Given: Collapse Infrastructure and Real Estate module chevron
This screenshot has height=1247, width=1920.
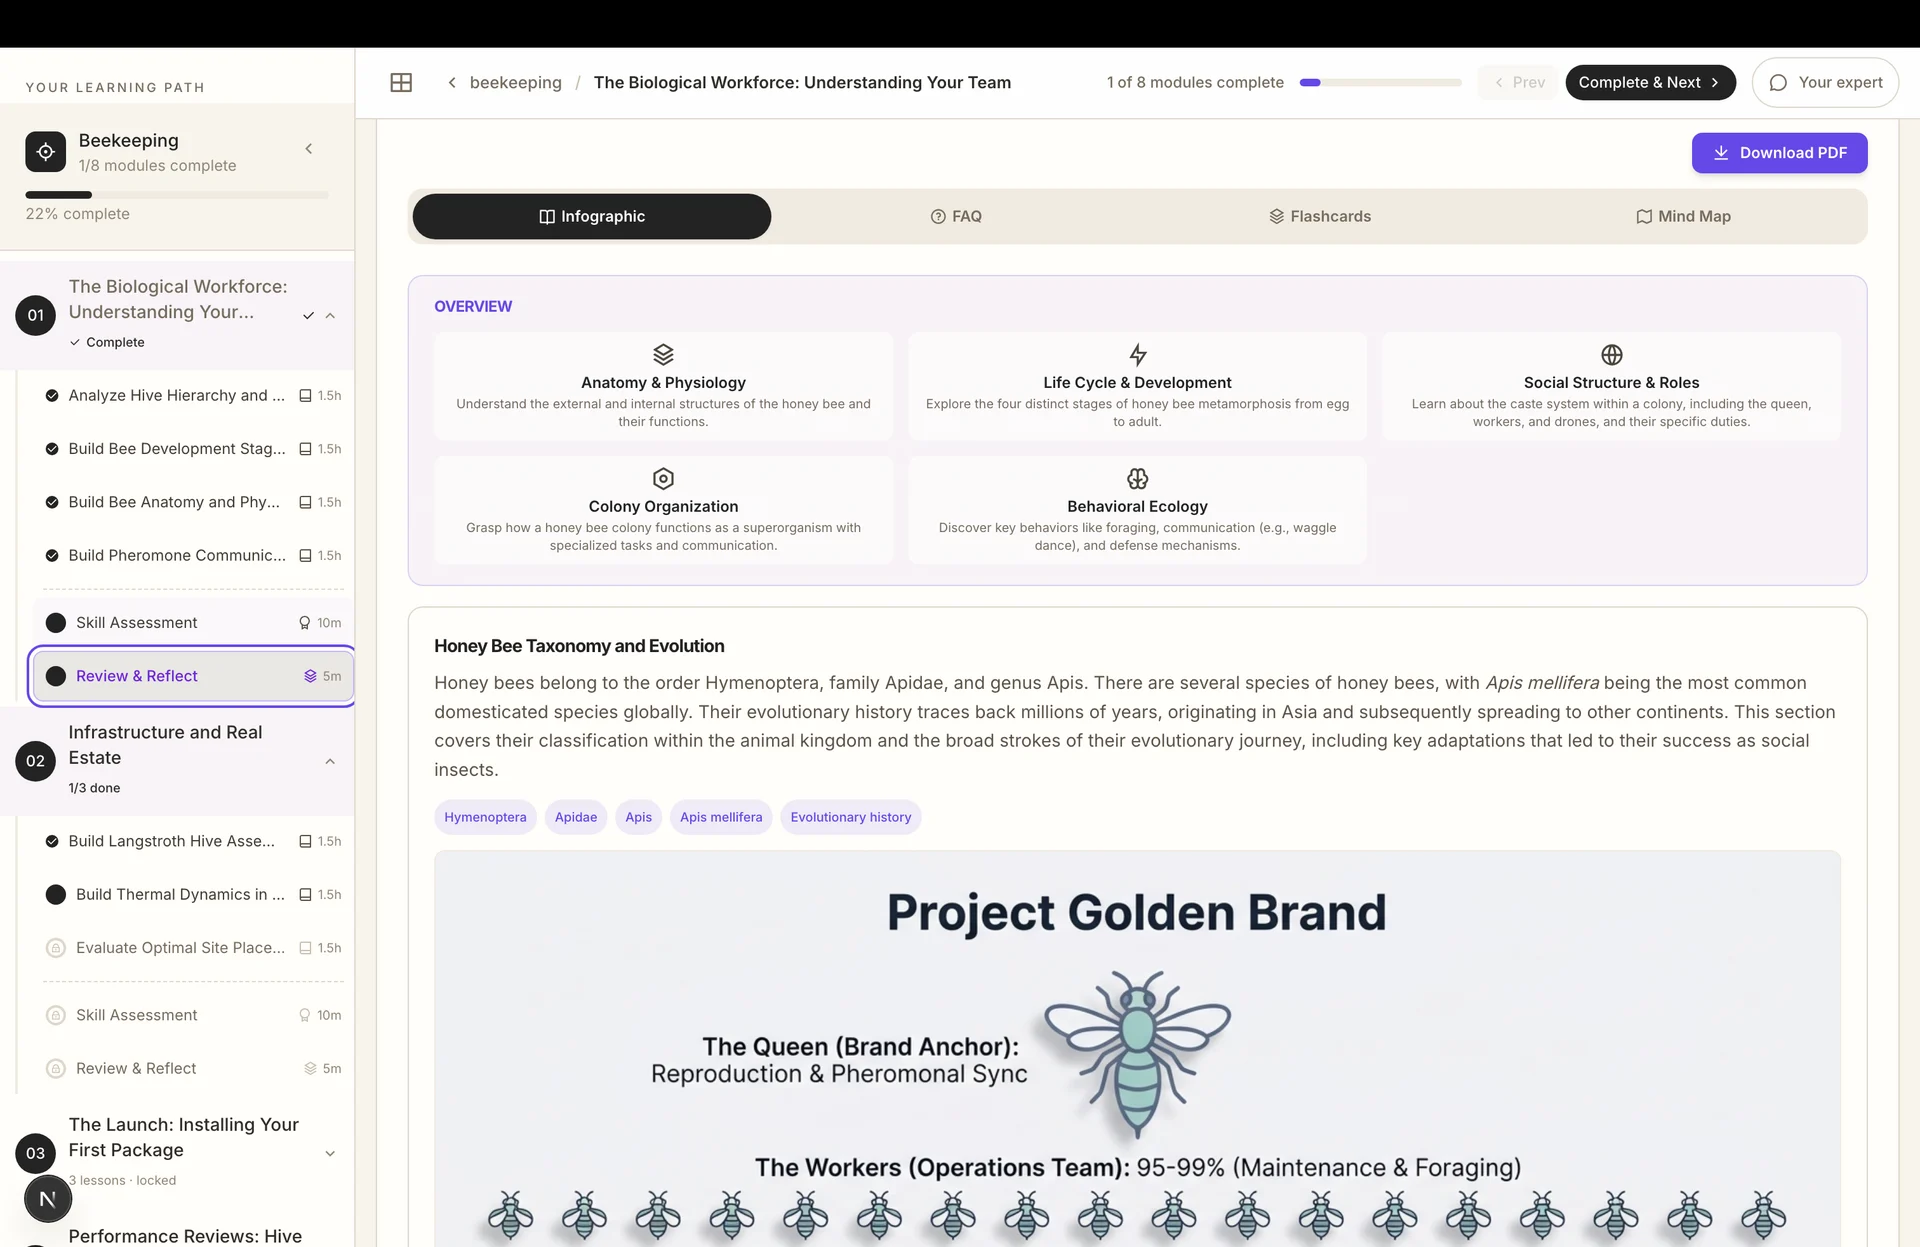Looking at the screenshot, I should (330, 761).
